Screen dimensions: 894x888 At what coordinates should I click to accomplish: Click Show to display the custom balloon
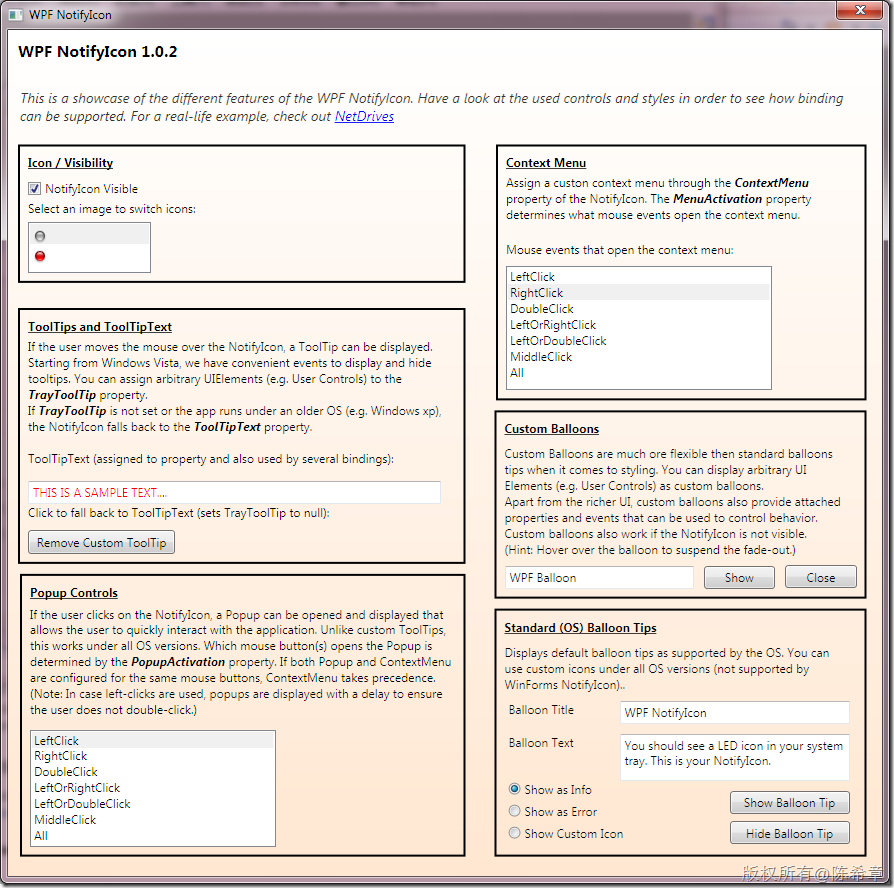pos(739,578)
